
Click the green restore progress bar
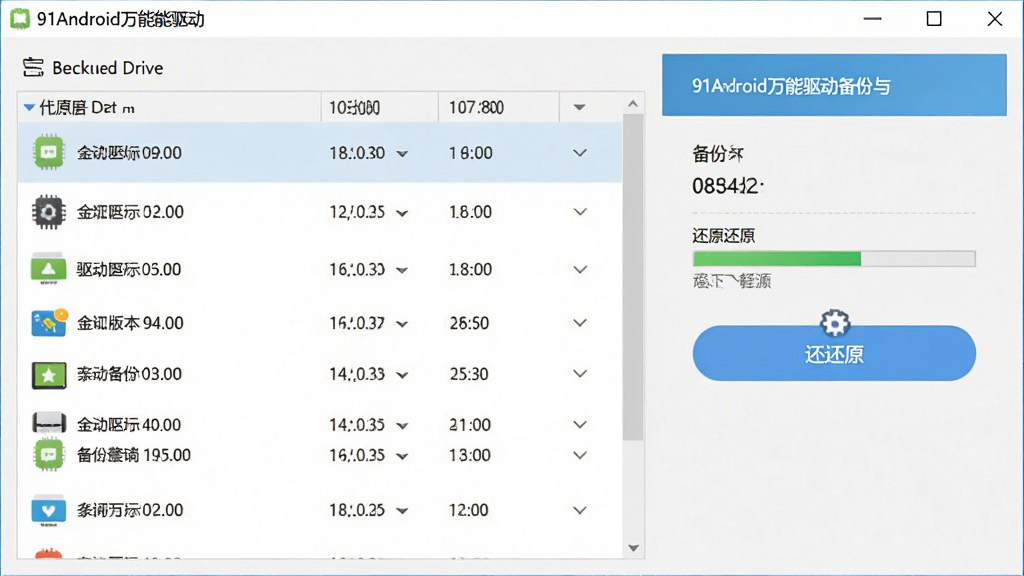(834, 259)
